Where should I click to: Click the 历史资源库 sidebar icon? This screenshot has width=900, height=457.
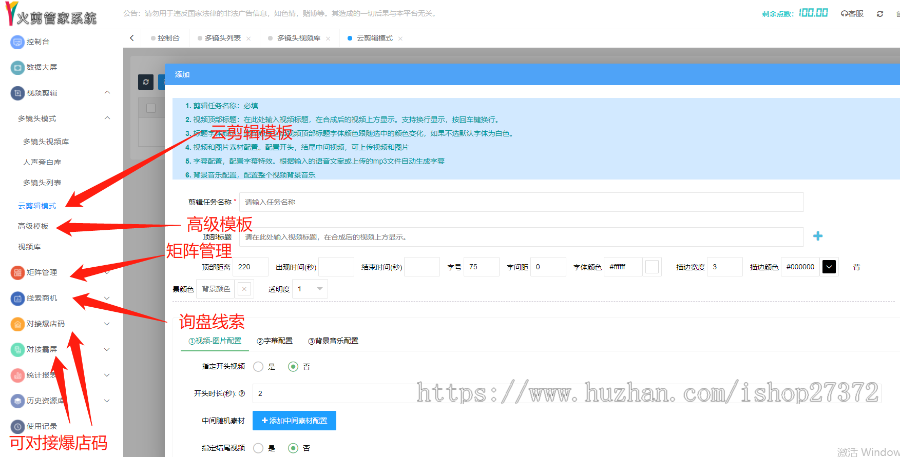(x=17, y=401)
